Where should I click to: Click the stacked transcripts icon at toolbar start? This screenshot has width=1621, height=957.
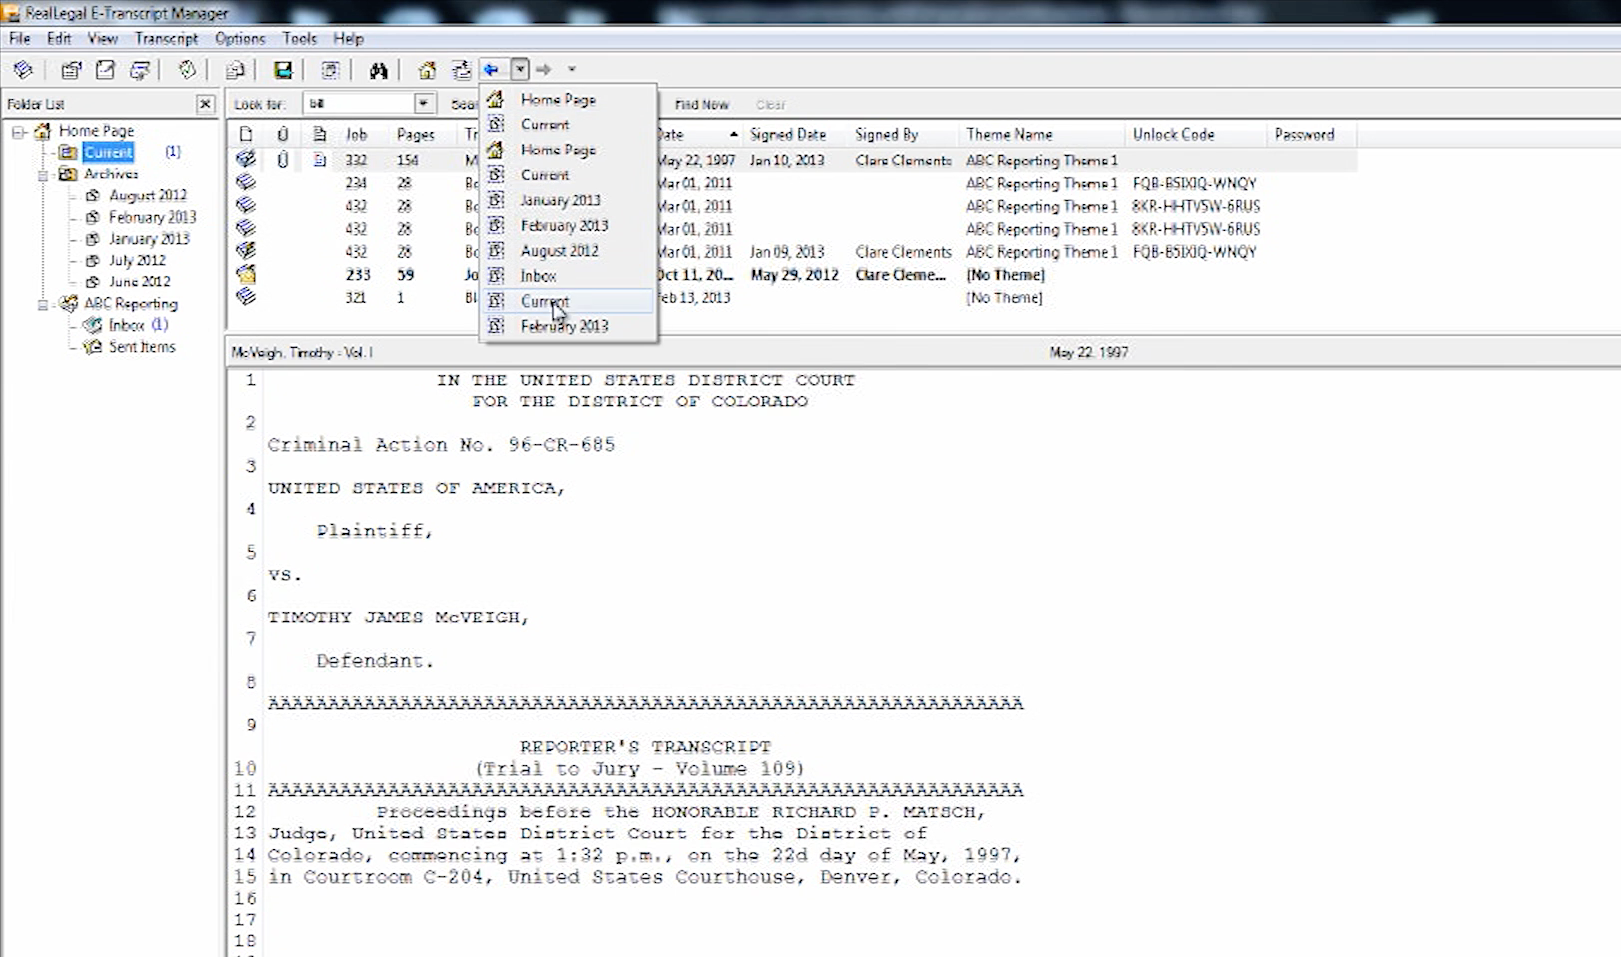pos(23,70)
